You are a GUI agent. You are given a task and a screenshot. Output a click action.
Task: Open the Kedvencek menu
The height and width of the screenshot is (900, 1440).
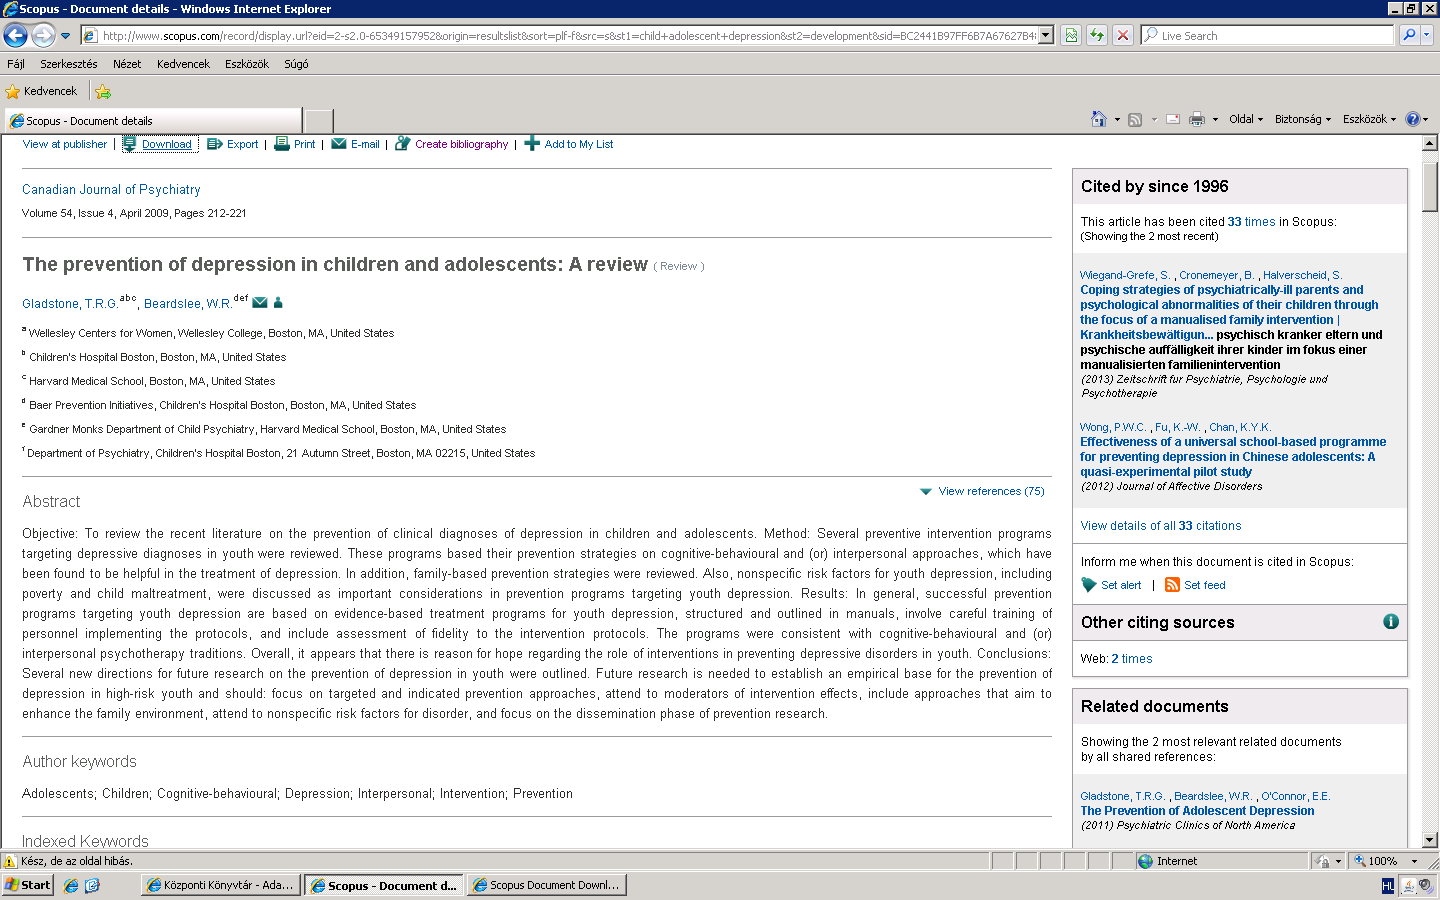183,64
